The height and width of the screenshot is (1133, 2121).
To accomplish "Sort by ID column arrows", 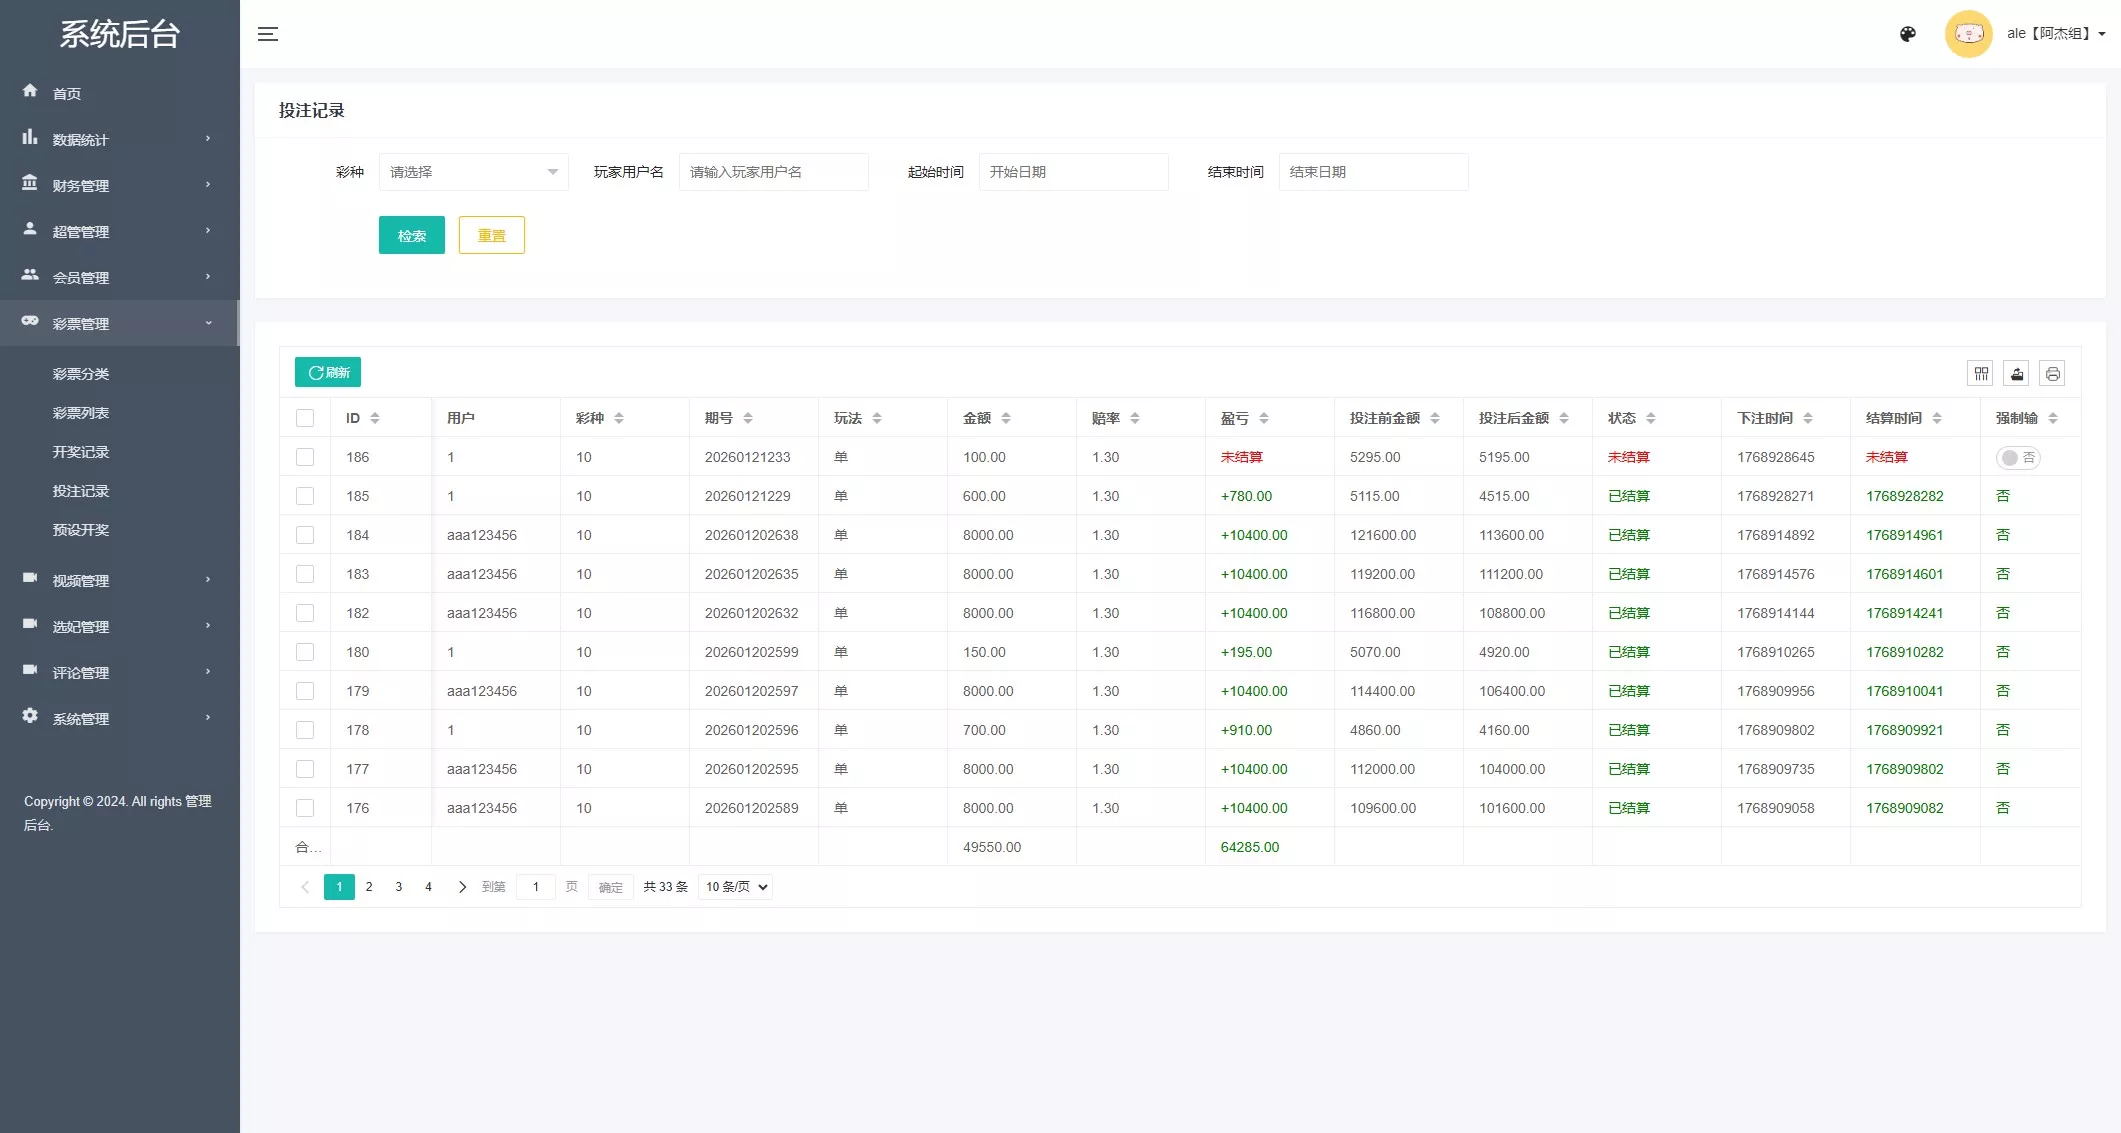I will click(375, 418).
